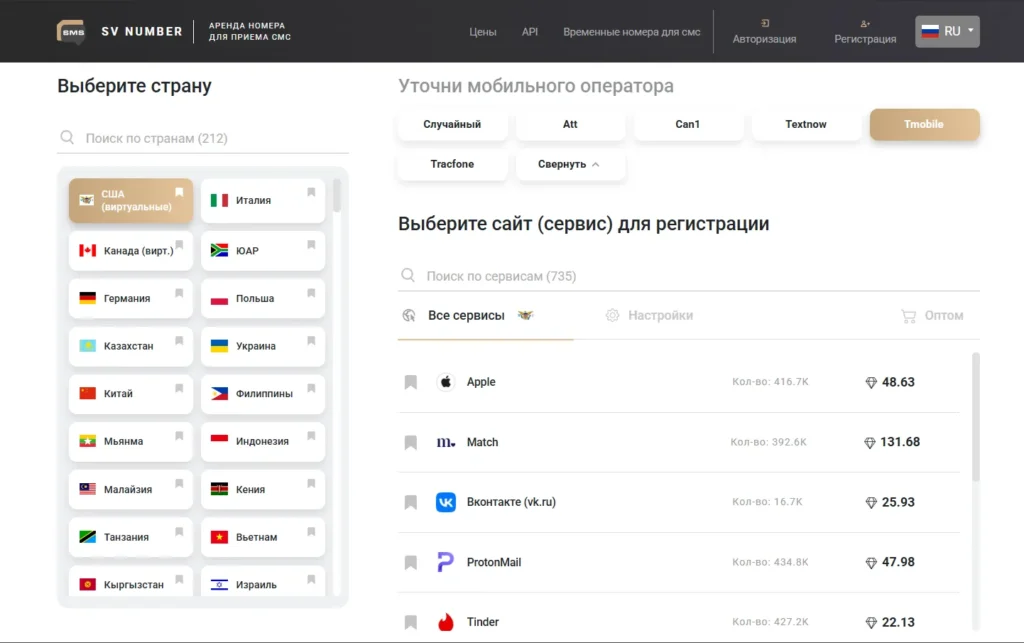Screen dimensions: 1024x643
Task: Click the Philippines flag icon
Action: [219, 394]
